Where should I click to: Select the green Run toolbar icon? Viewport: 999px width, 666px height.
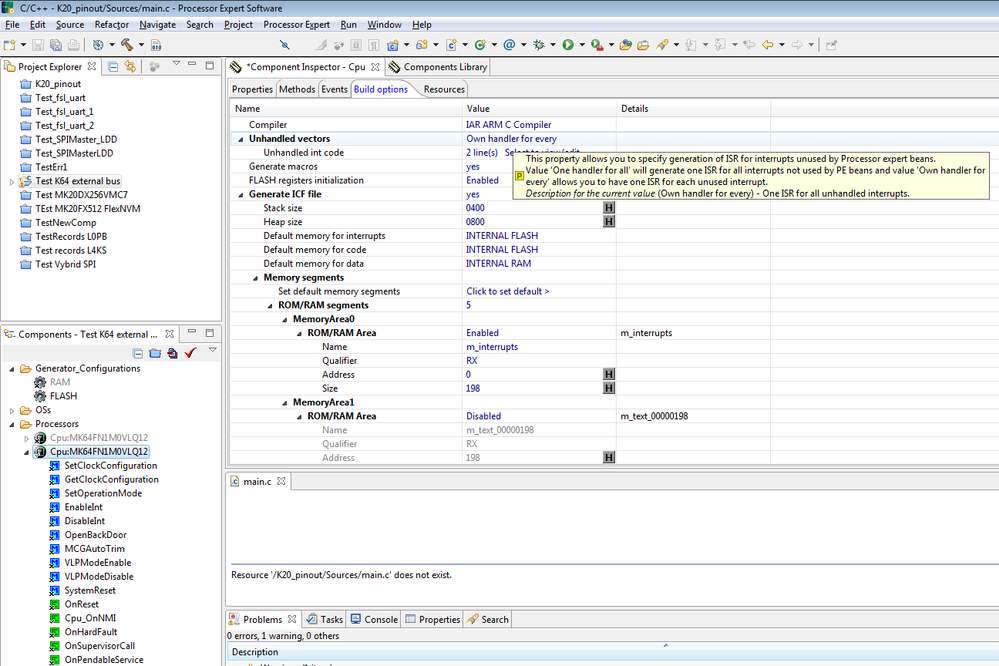[x=570, y=45]
